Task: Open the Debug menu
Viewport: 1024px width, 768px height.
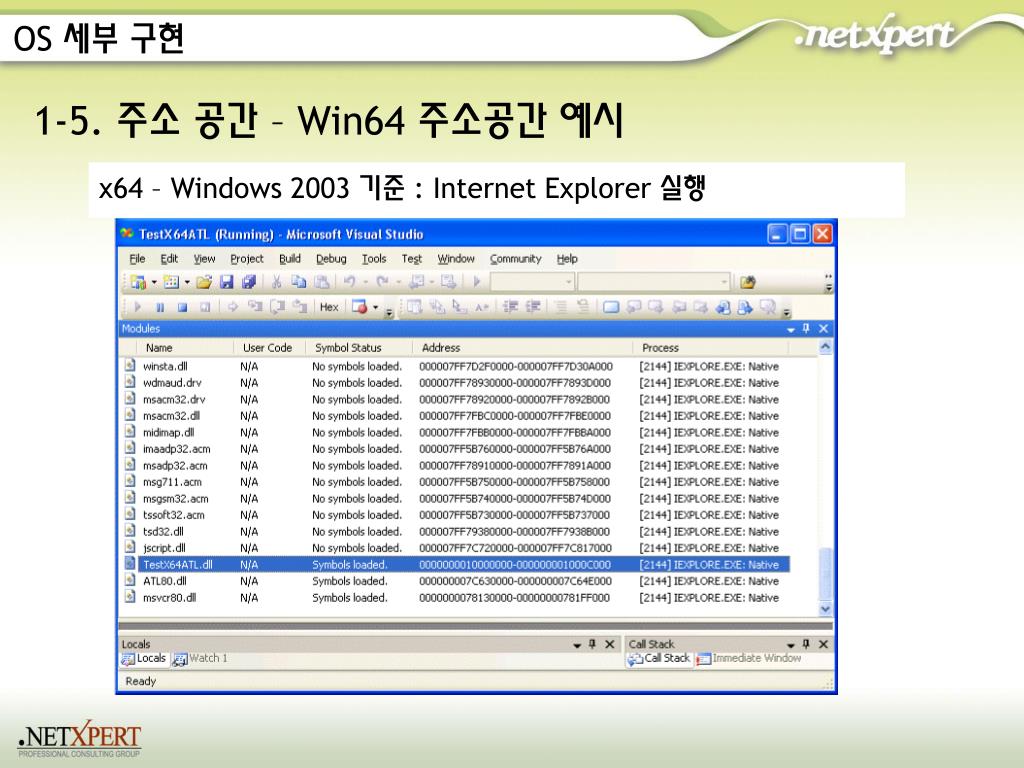Action: [x=331, y=259]
